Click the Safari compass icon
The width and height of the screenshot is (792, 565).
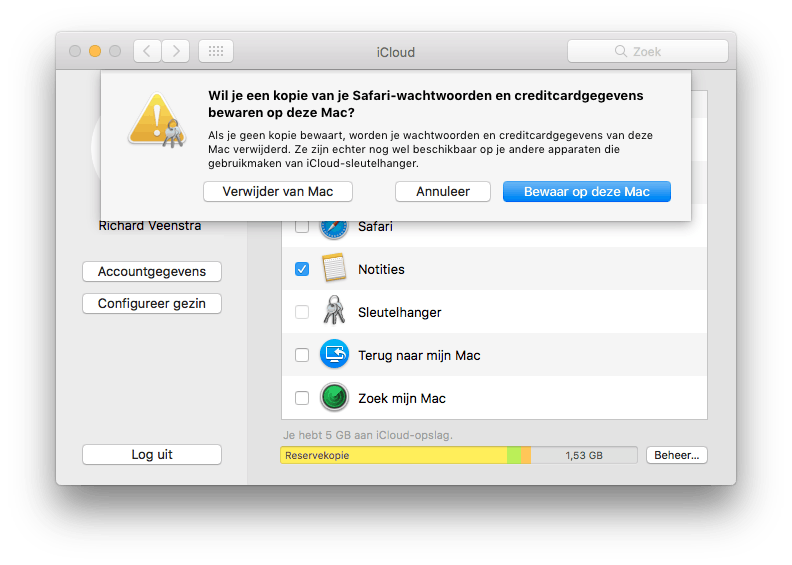pyautogui.click(x=334, y=230)
